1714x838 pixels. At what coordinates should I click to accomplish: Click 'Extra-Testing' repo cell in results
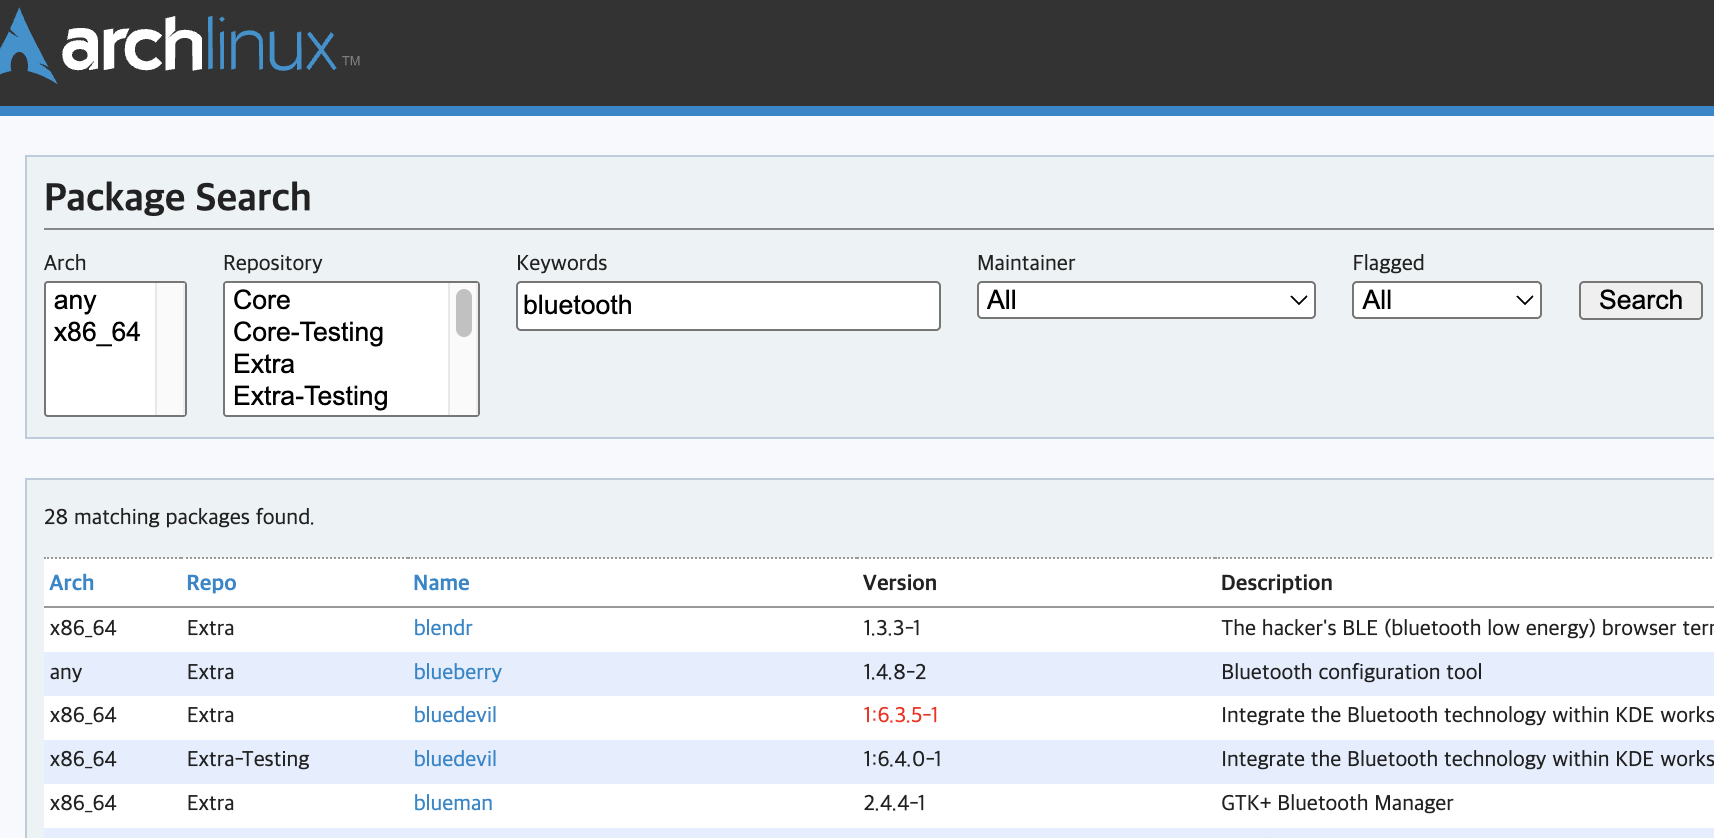[248, 759]
